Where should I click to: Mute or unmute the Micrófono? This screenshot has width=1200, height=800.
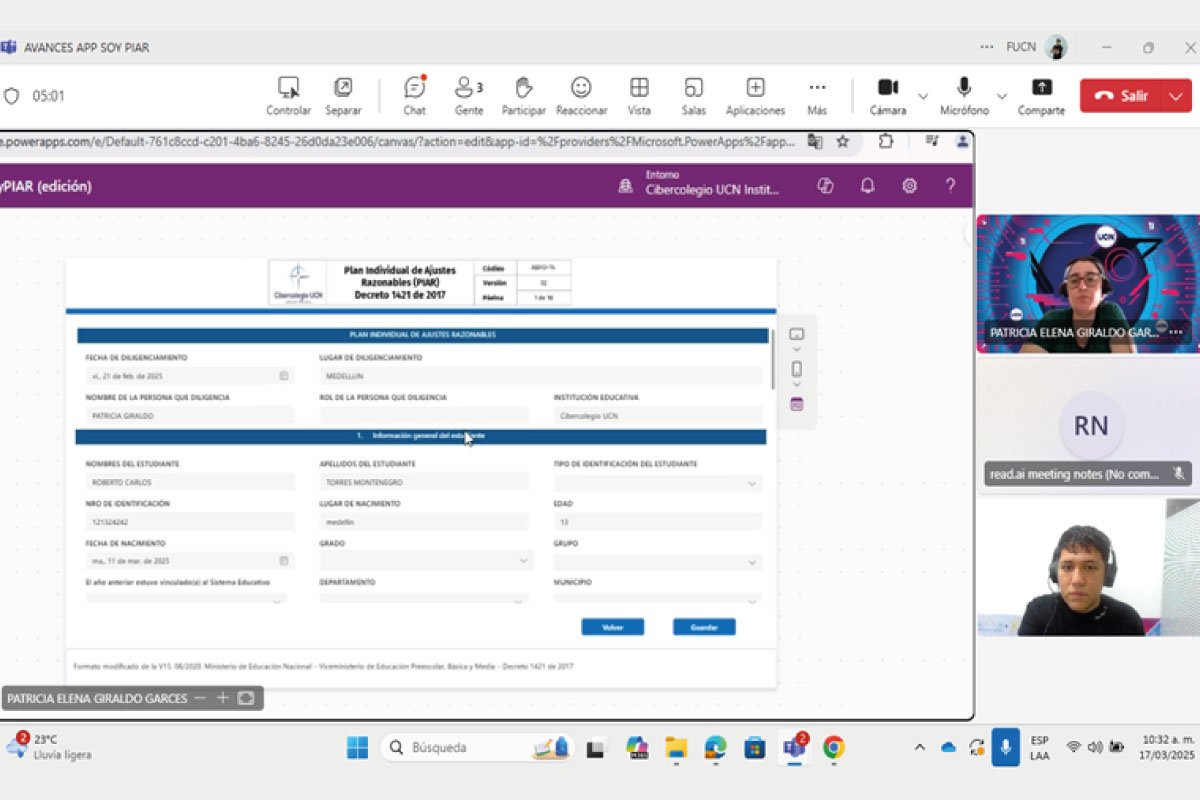coord(964,95)
